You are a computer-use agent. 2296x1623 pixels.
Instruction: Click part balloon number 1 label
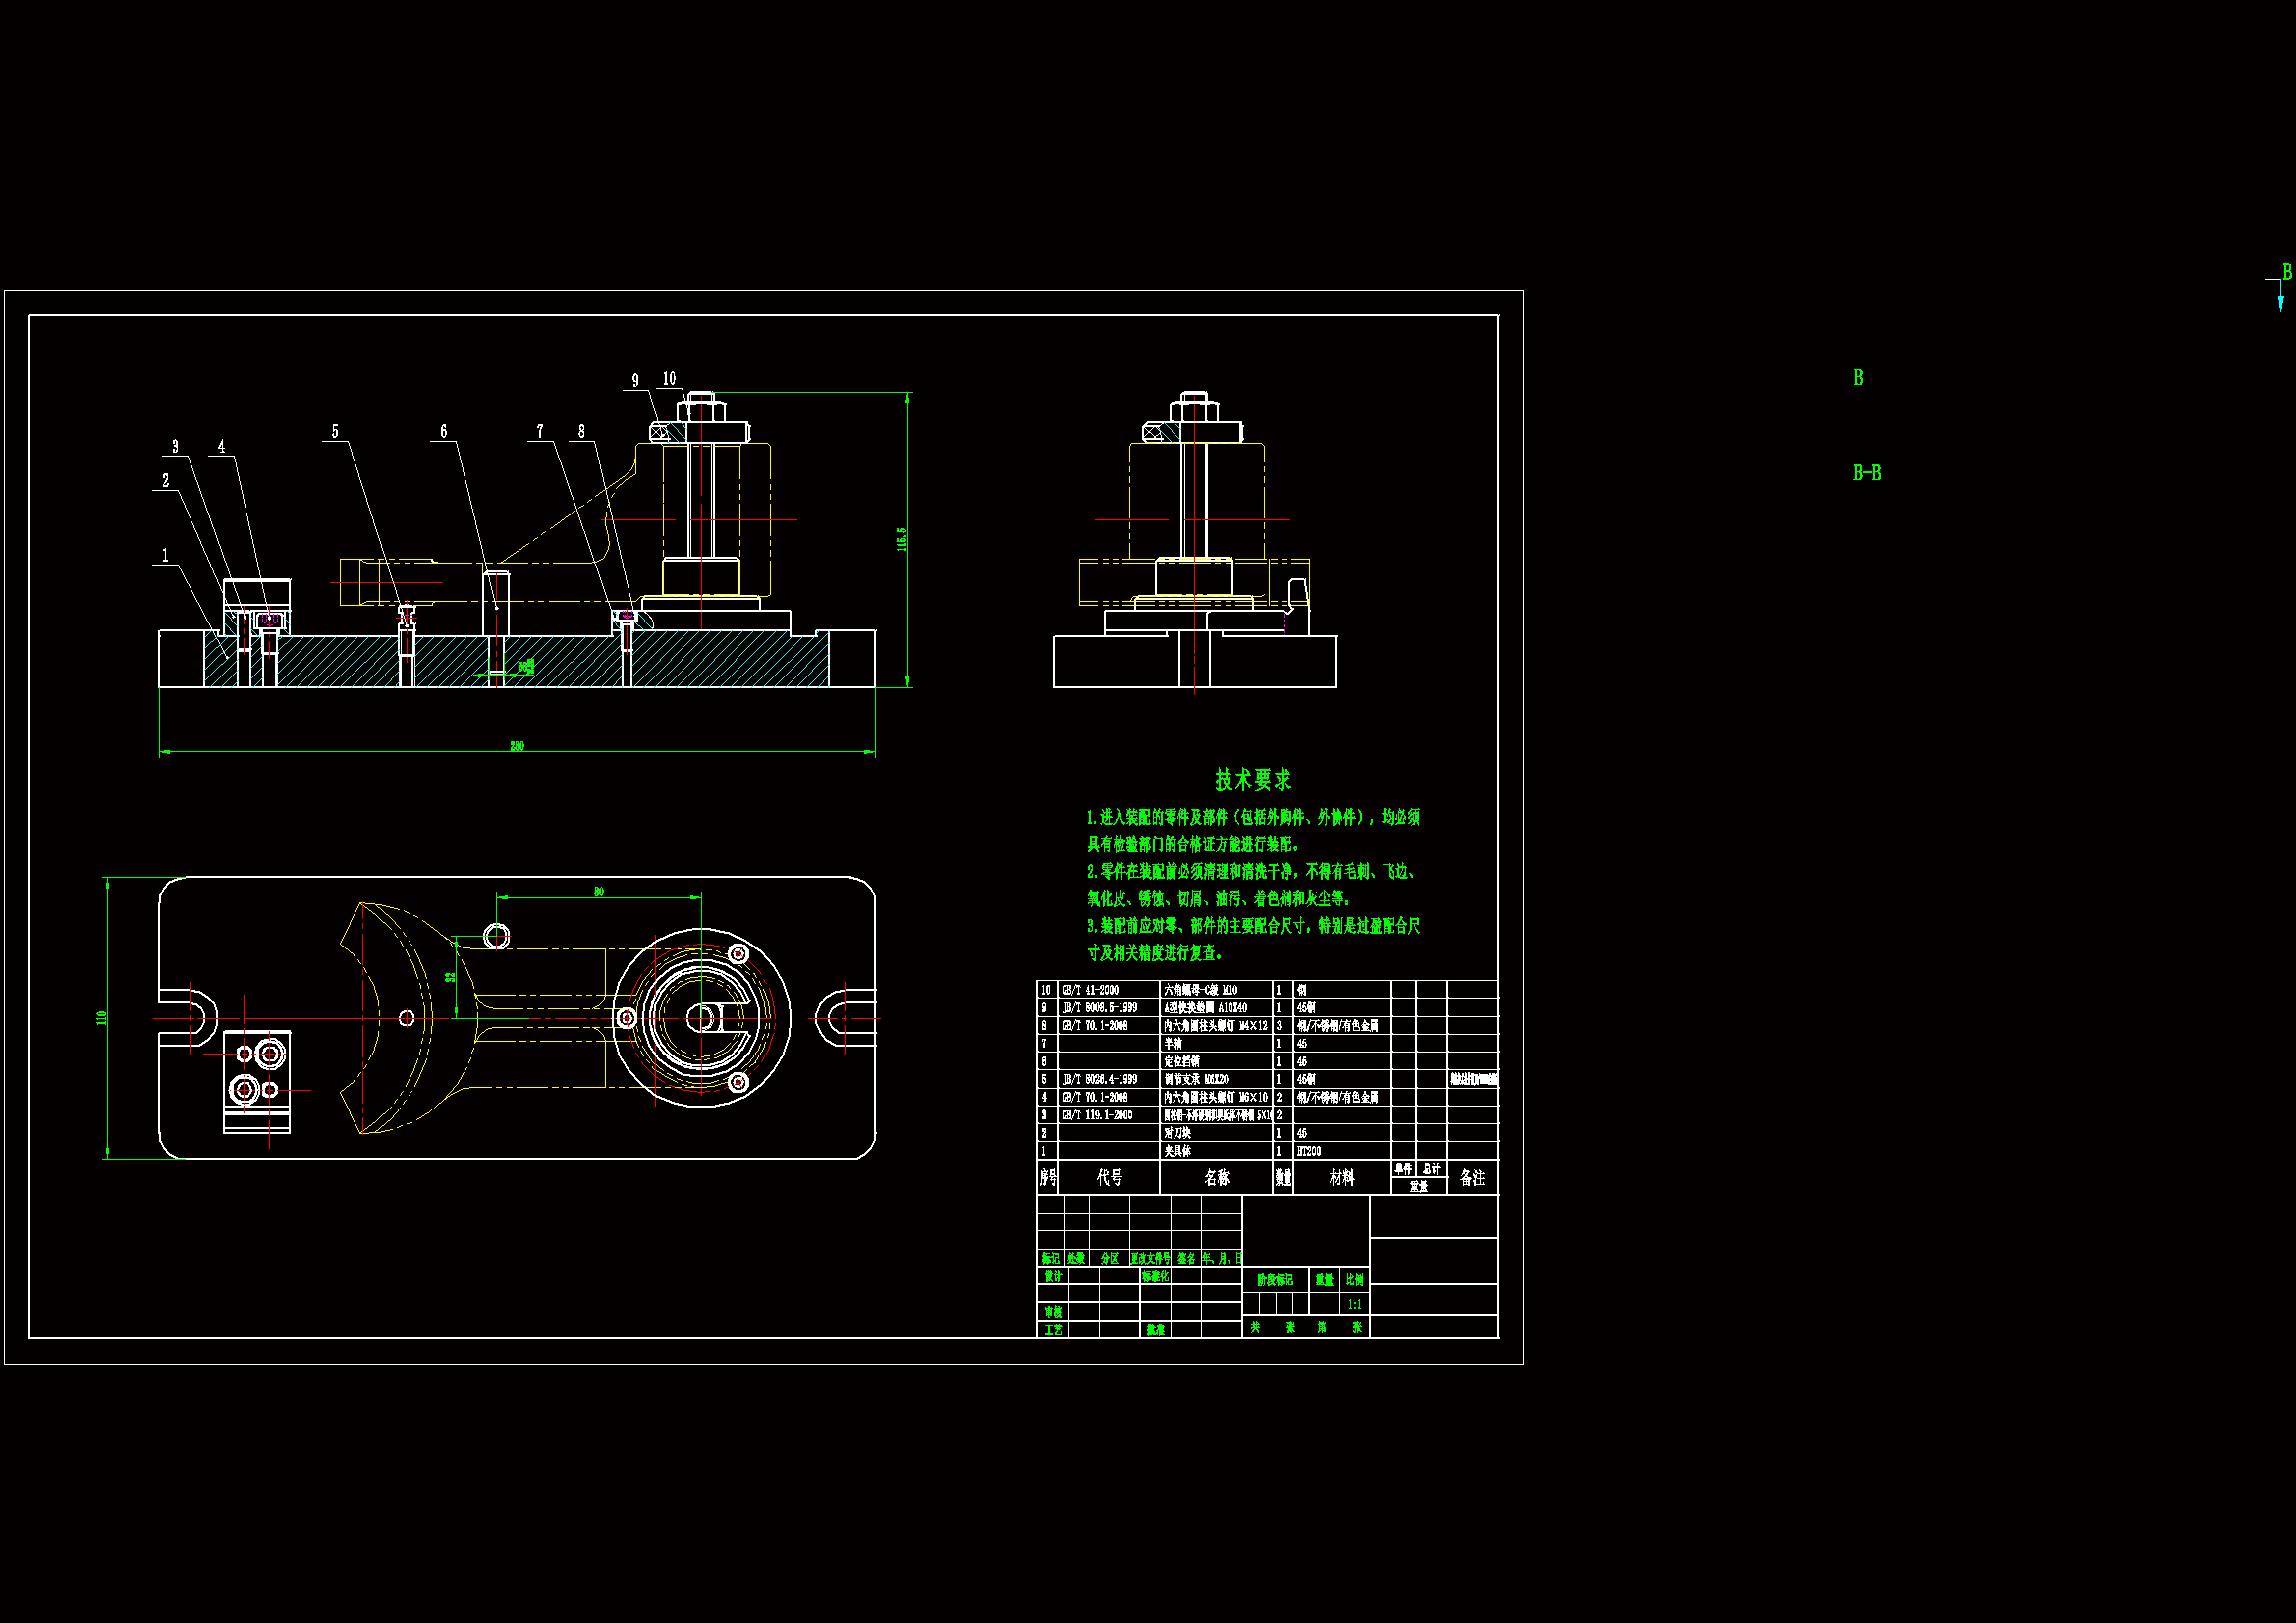click(165, 556)
